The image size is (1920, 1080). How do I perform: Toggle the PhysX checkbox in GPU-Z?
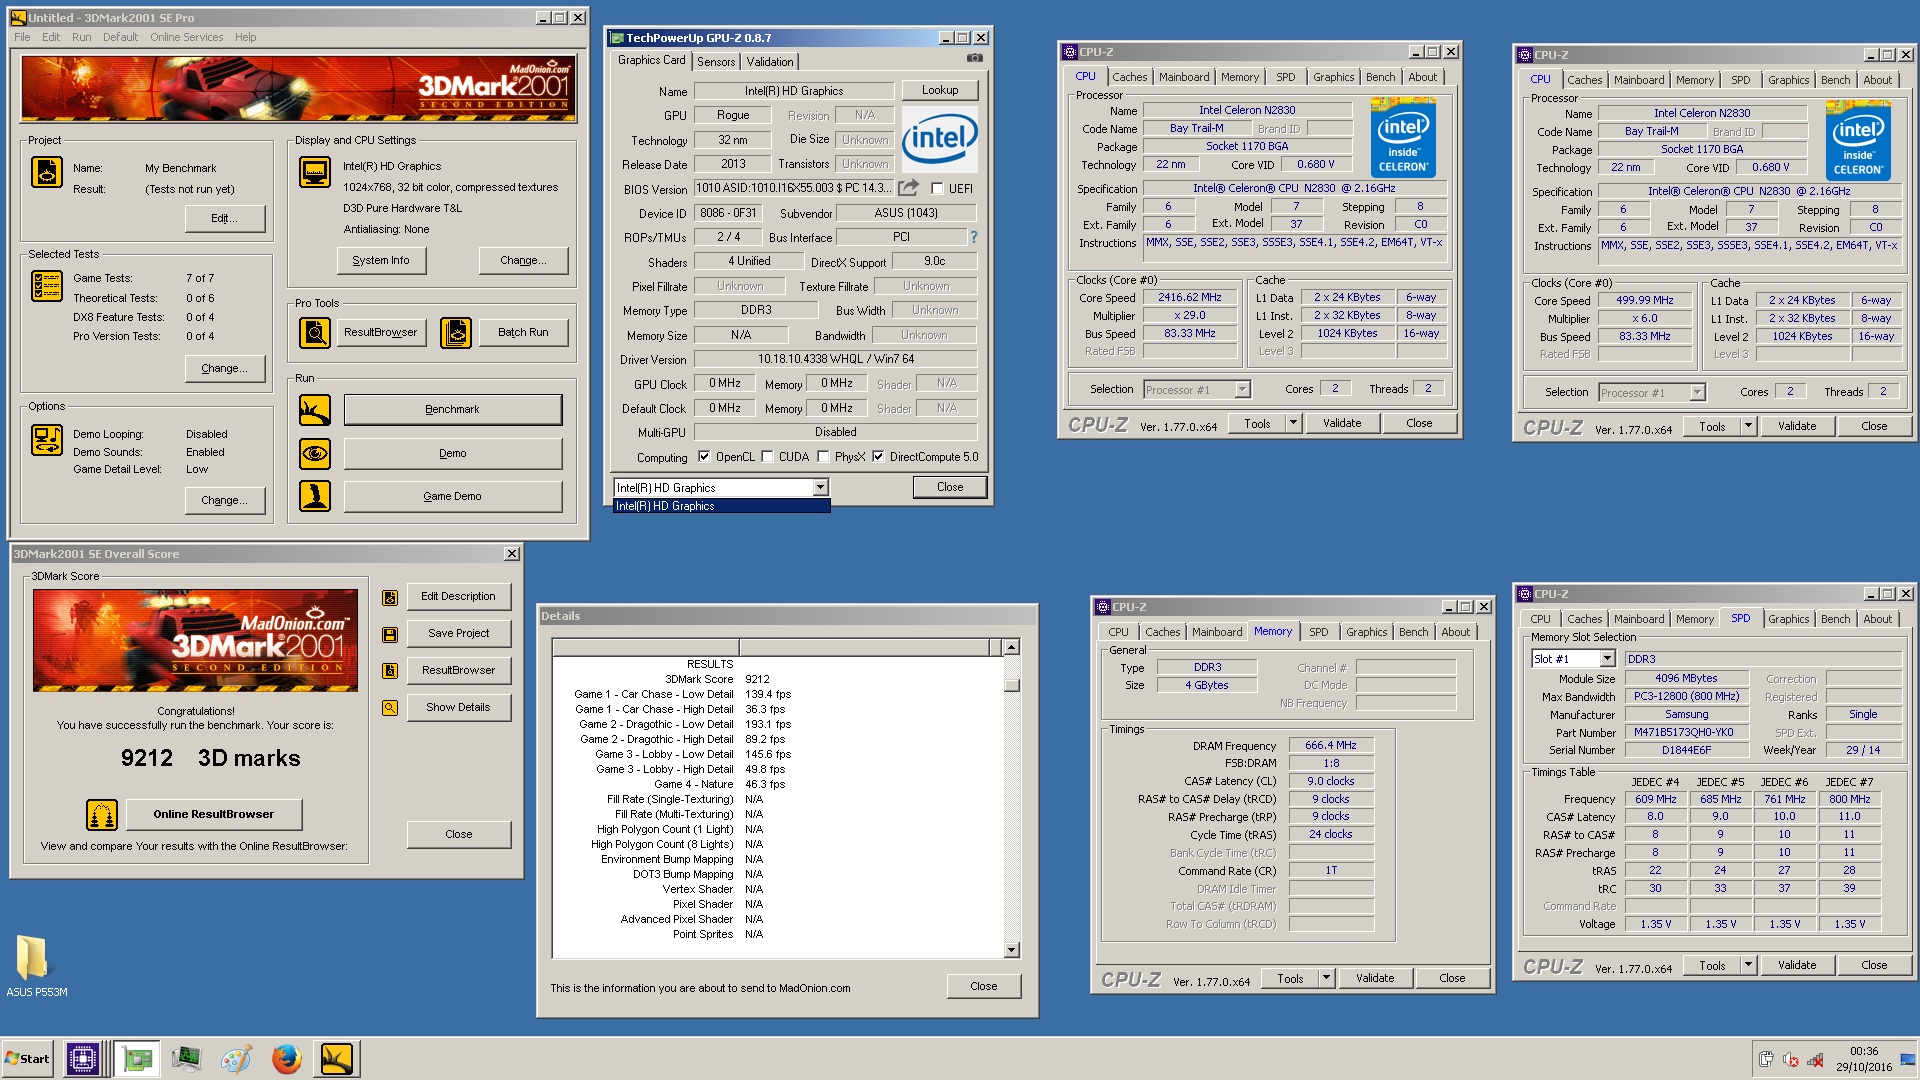coord(823,457)
